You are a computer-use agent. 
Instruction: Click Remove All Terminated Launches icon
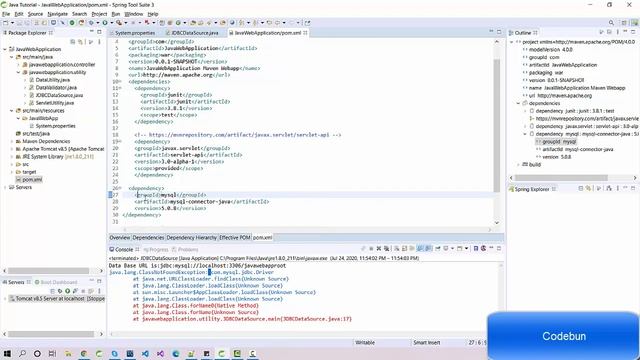point(387,248)
